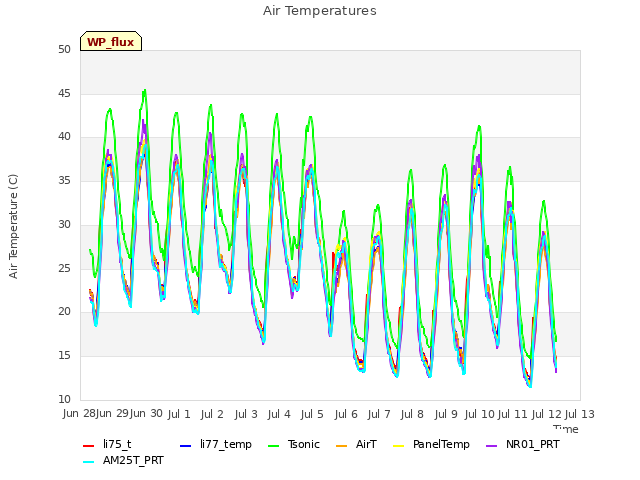Click the cyan AM25T_PRT color marker
The image size is (640, 480).
[x=89, y=462]
